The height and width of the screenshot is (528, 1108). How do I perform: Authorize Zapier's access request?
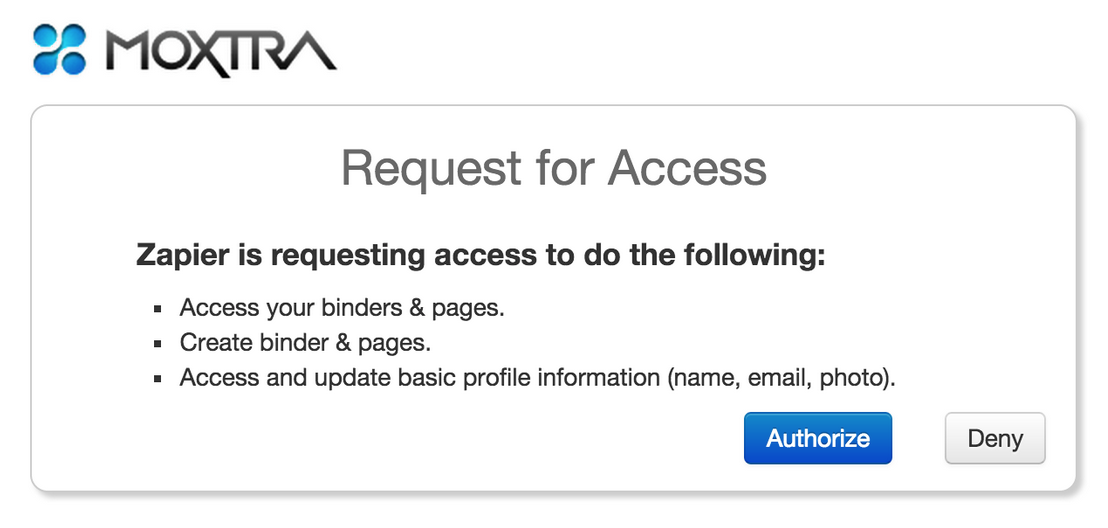[818, 438]
